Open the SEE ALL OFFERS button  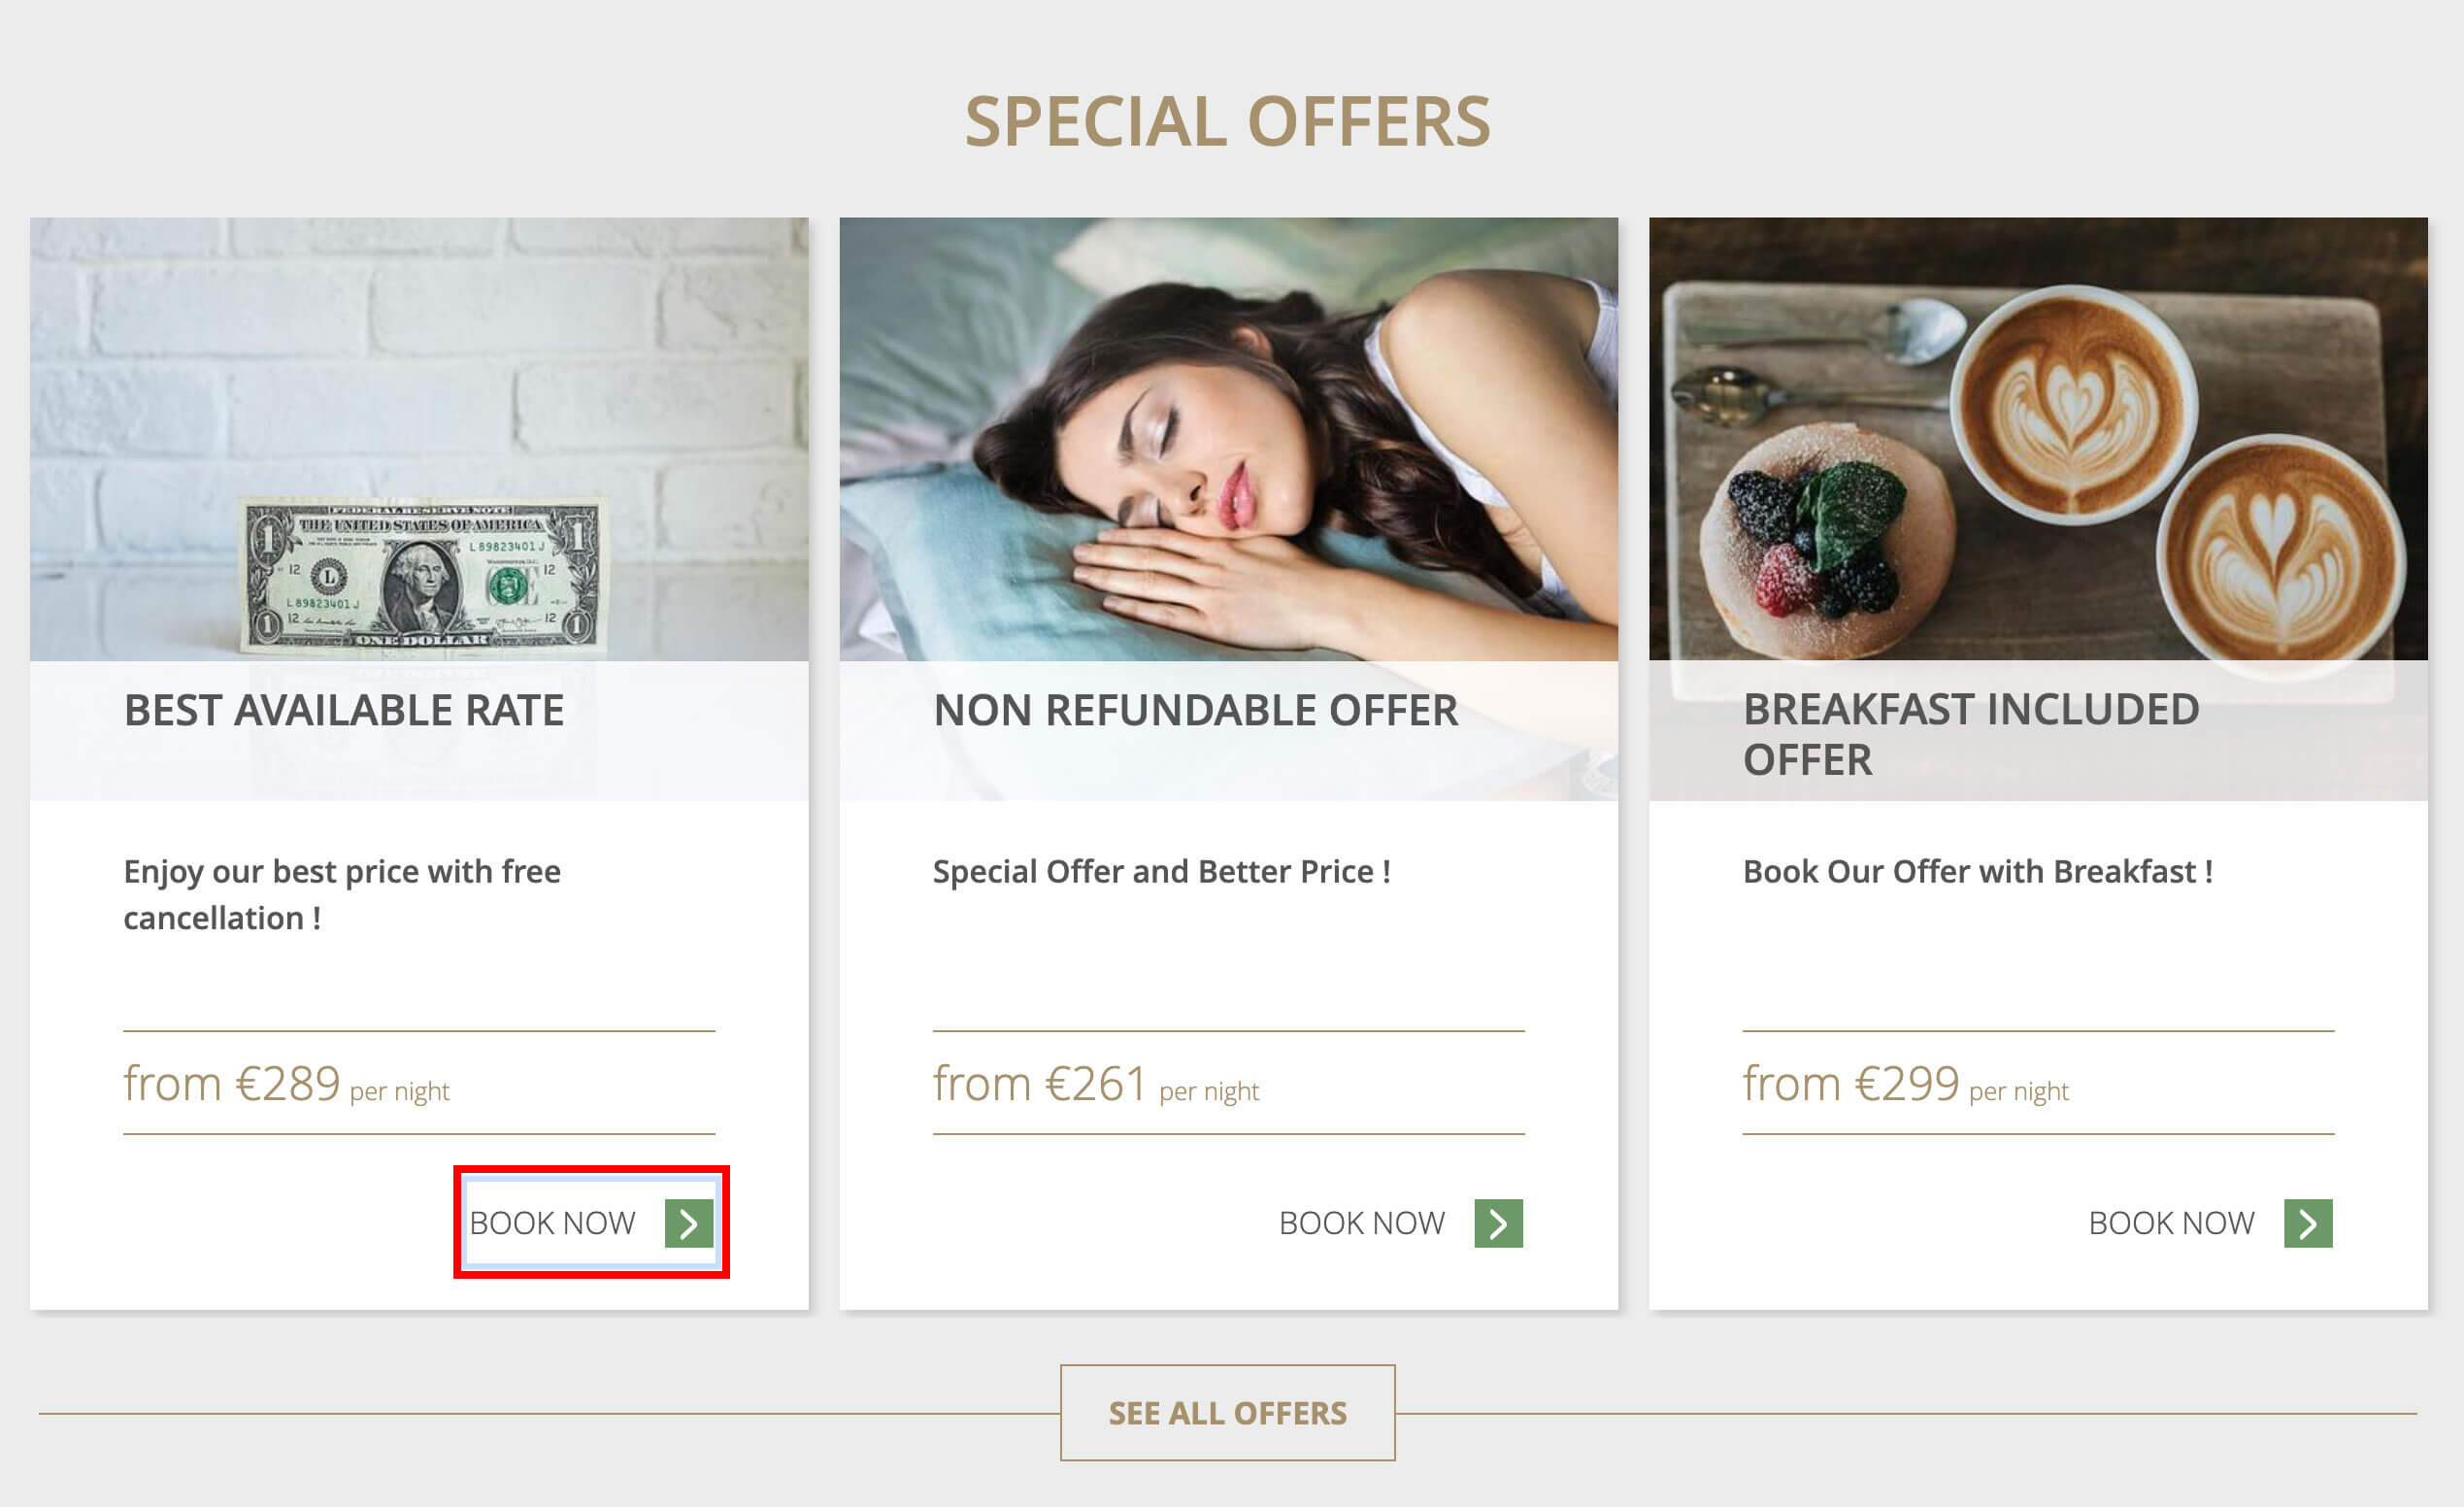[1227, 1412]
